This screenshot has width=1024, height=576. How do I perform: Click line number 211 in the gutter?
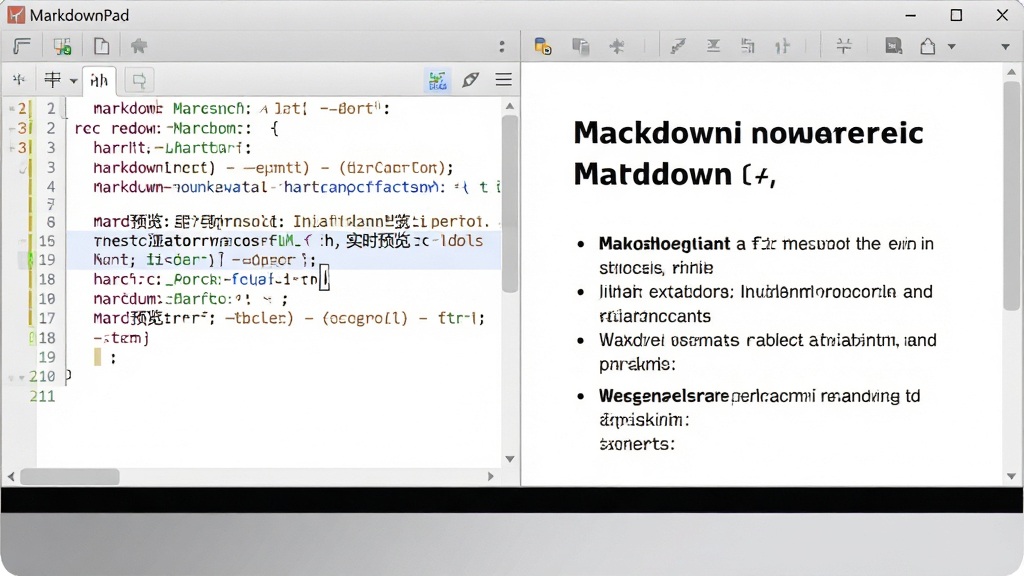tap(42, 396)
